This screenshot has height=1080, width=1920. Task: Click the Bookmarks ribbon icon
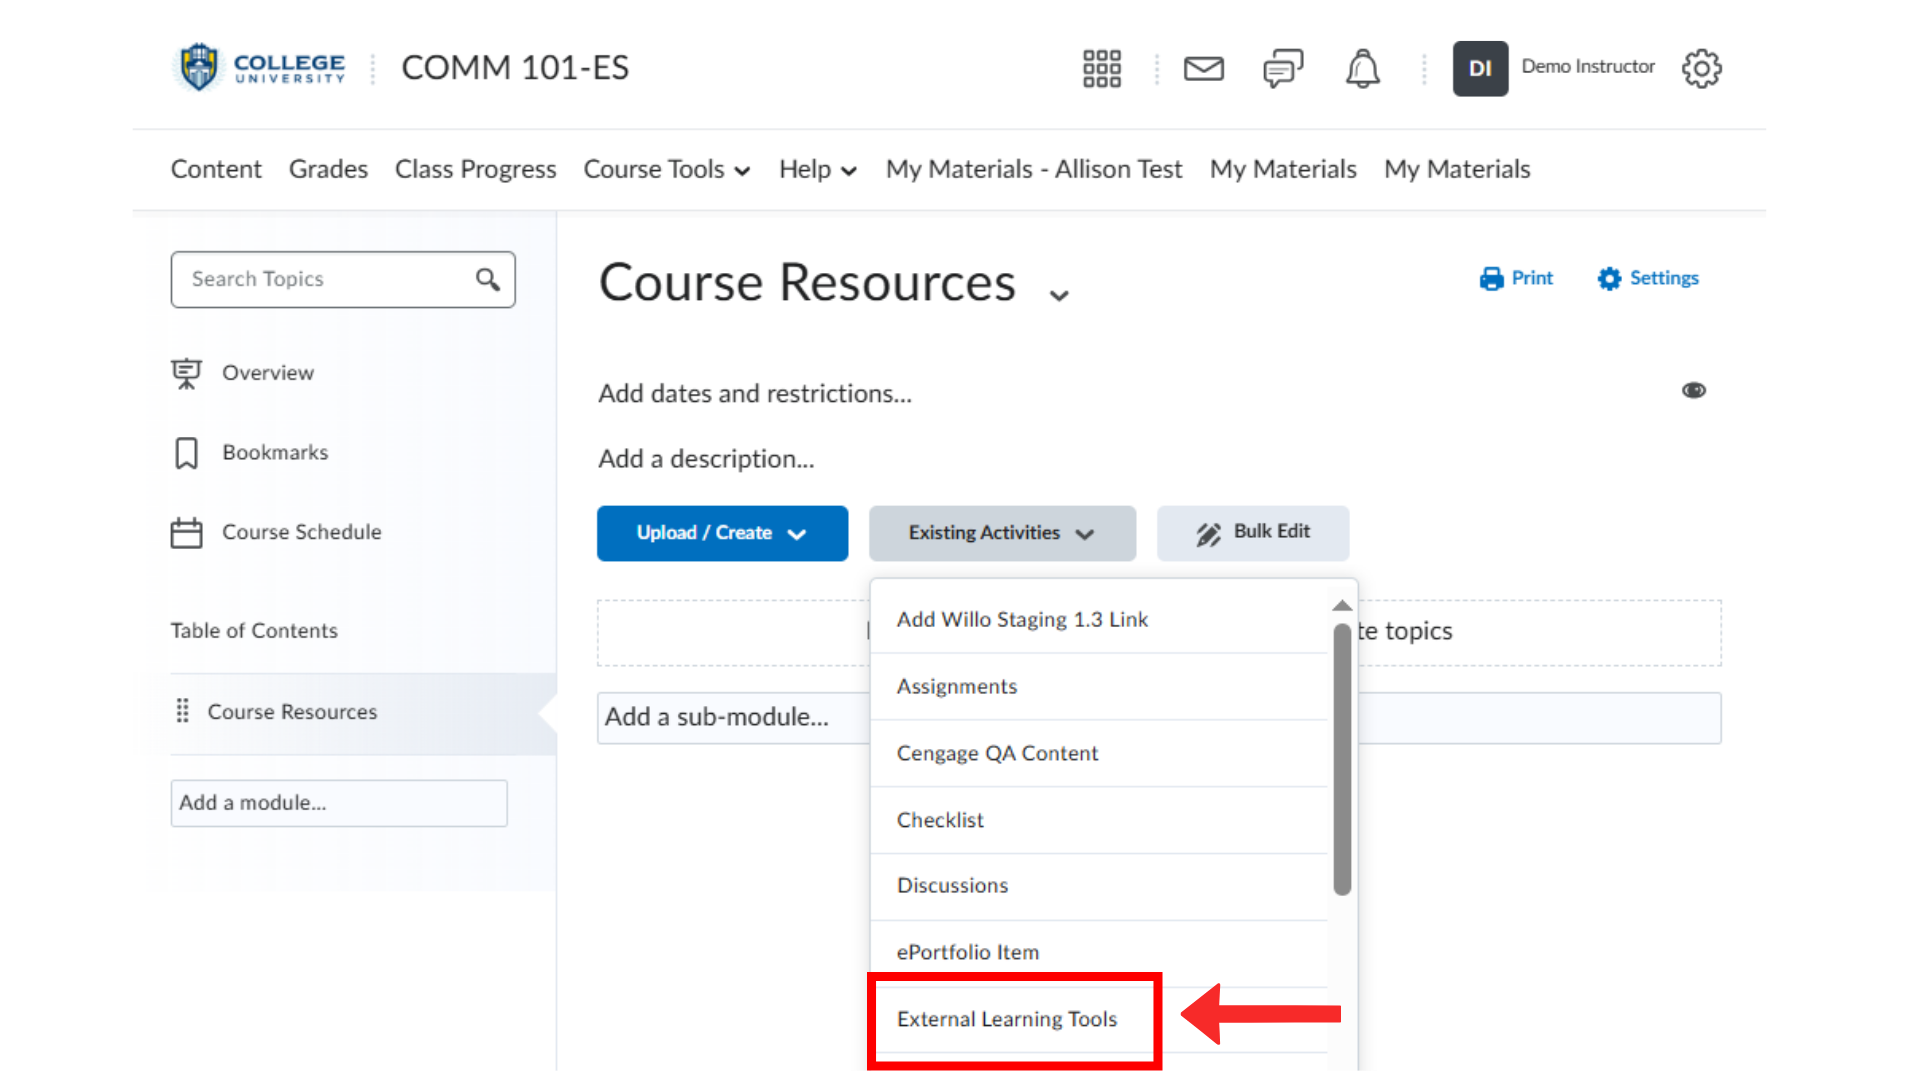[x=186, y=453]
